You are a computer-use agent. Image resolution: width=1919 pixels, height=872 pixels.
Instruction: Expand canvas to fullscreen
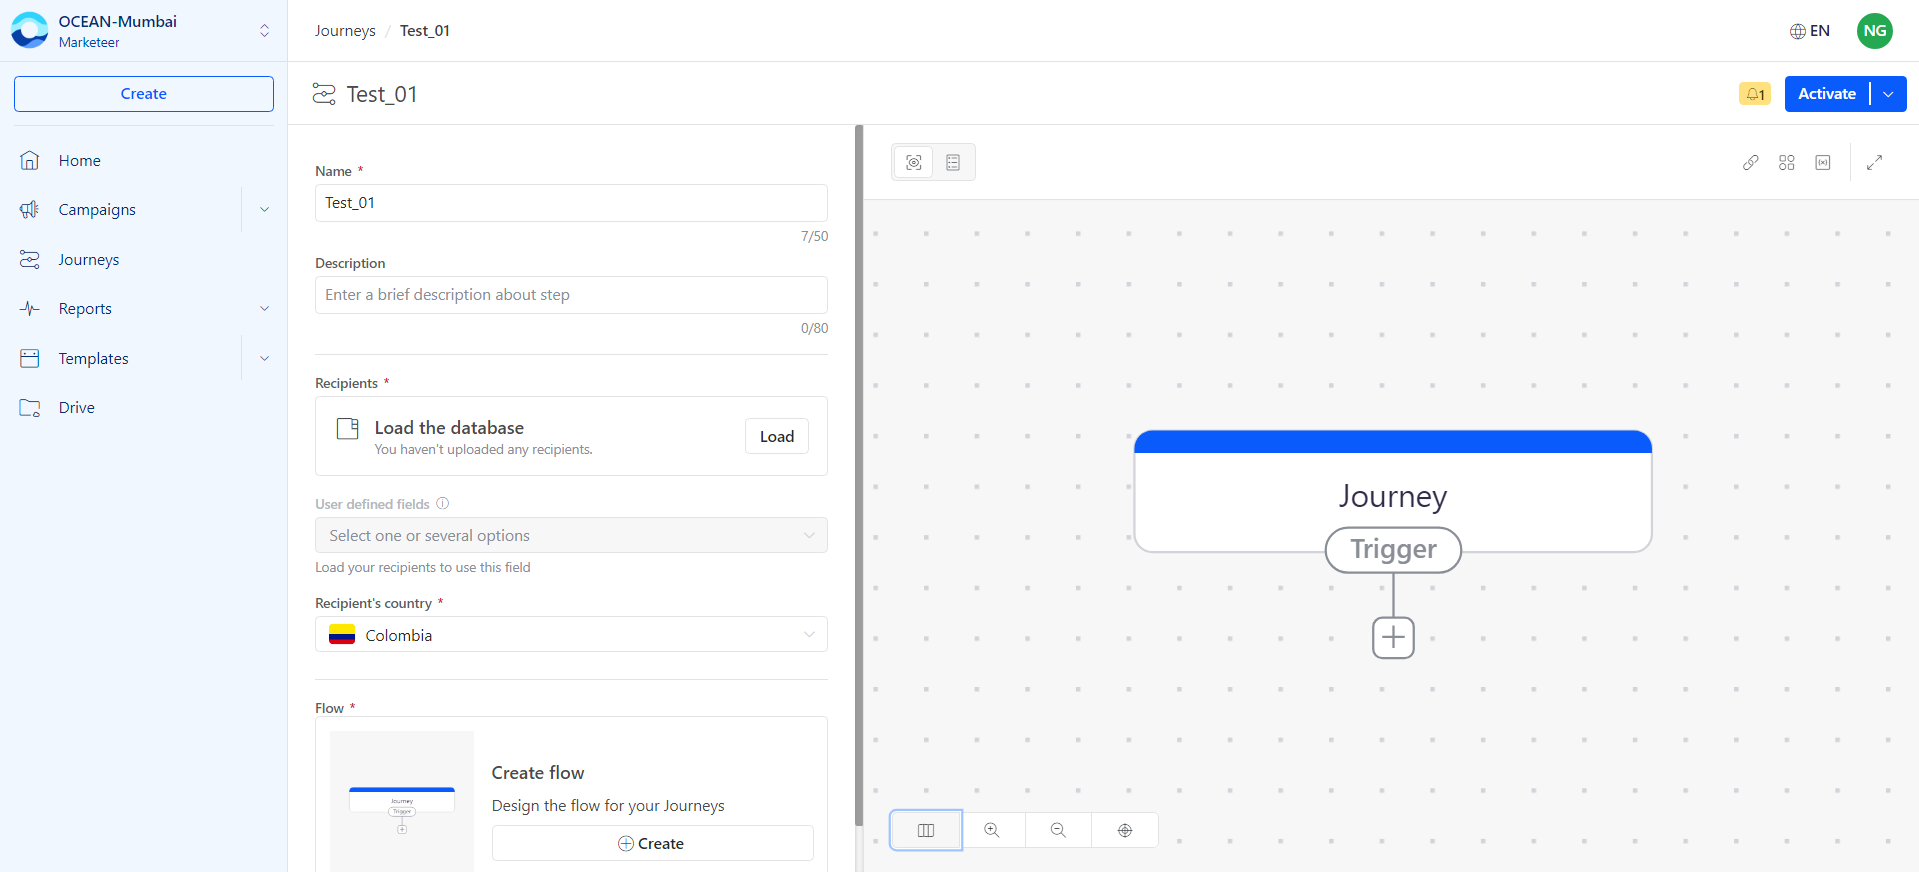tap(1875, 162)
